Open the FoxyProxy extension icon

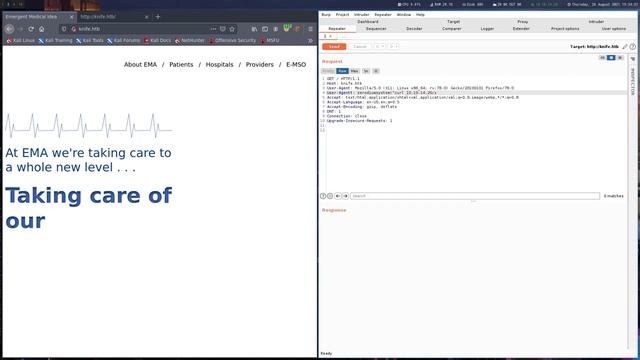point(298,29)
